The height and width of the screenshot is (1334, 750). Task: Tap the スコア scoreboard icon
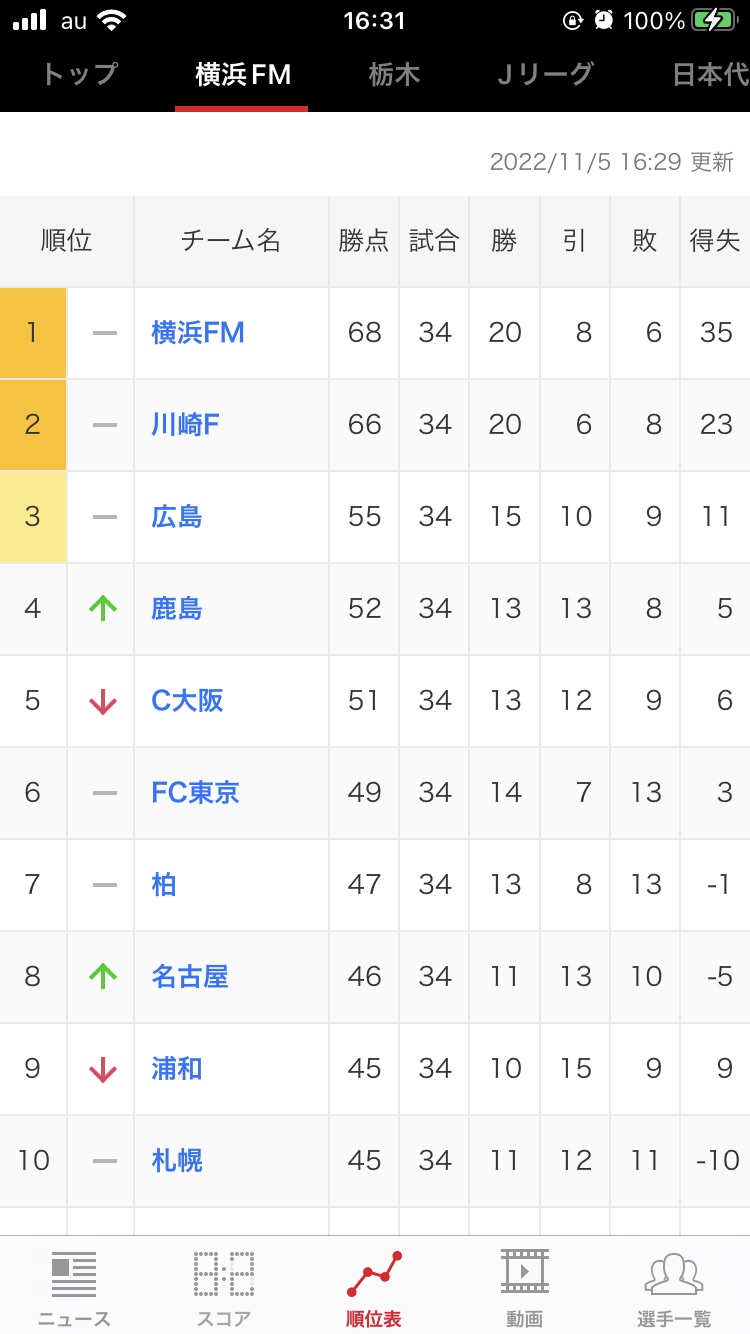pyautogui.click(x=224, y=1275)
